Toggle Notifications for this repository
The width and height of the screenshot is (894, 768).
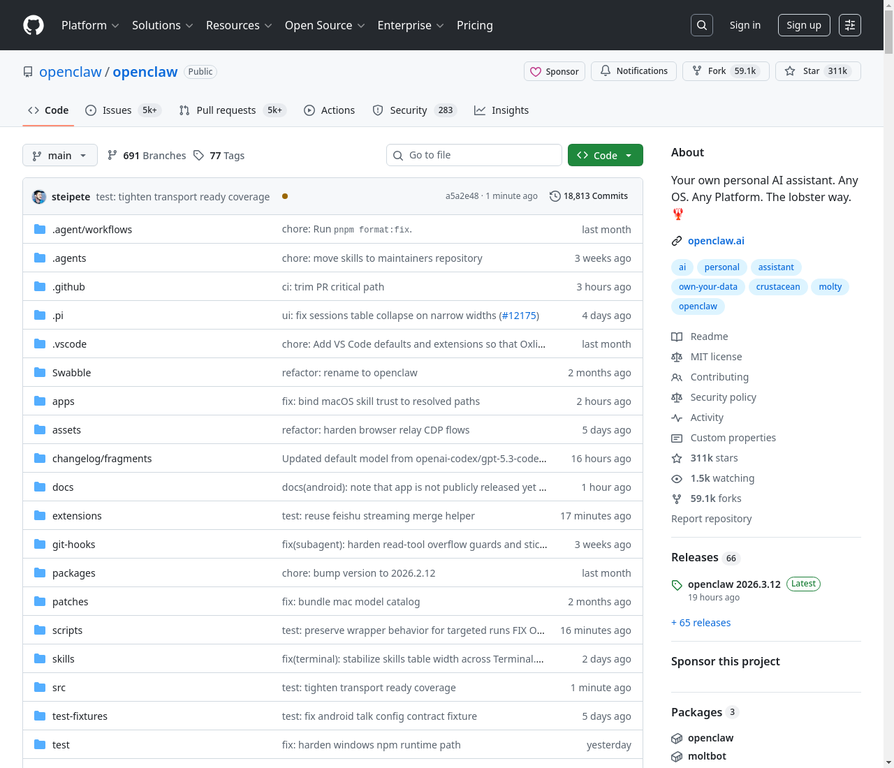pos(631,71)
